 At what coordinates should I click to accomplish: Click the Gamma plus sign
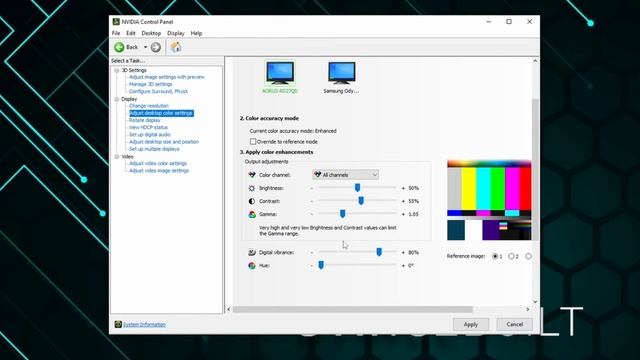(x=403, y=214)
